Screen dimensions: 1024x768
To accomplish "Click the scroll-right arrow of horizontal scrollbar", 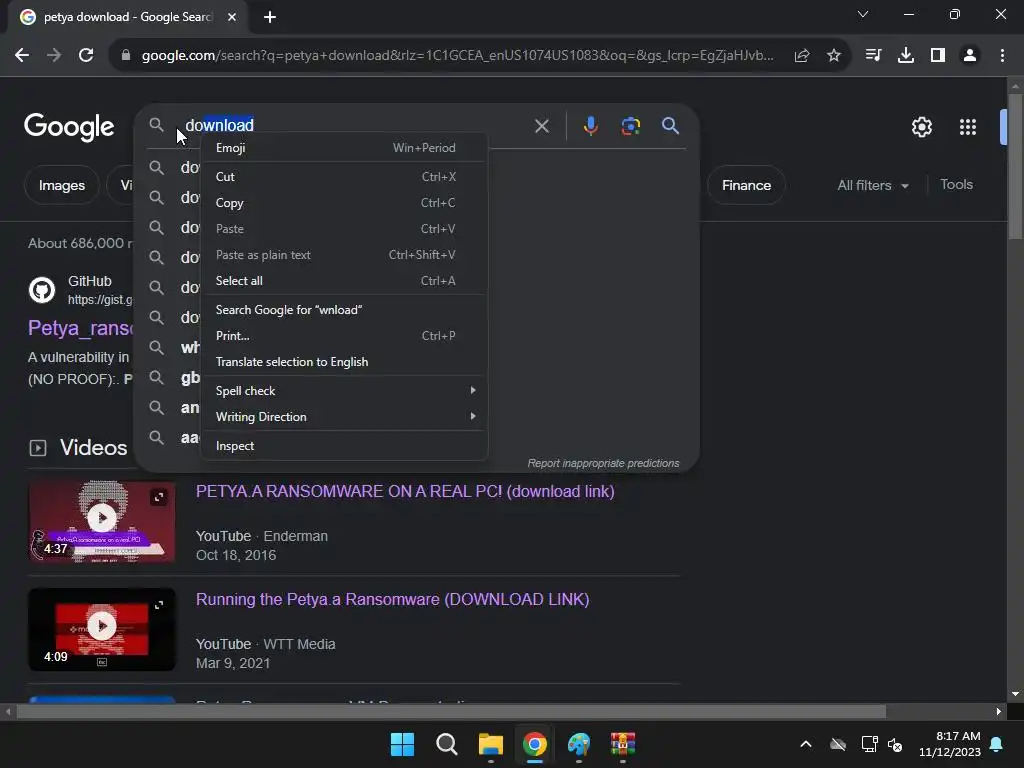I will [999, 712].
